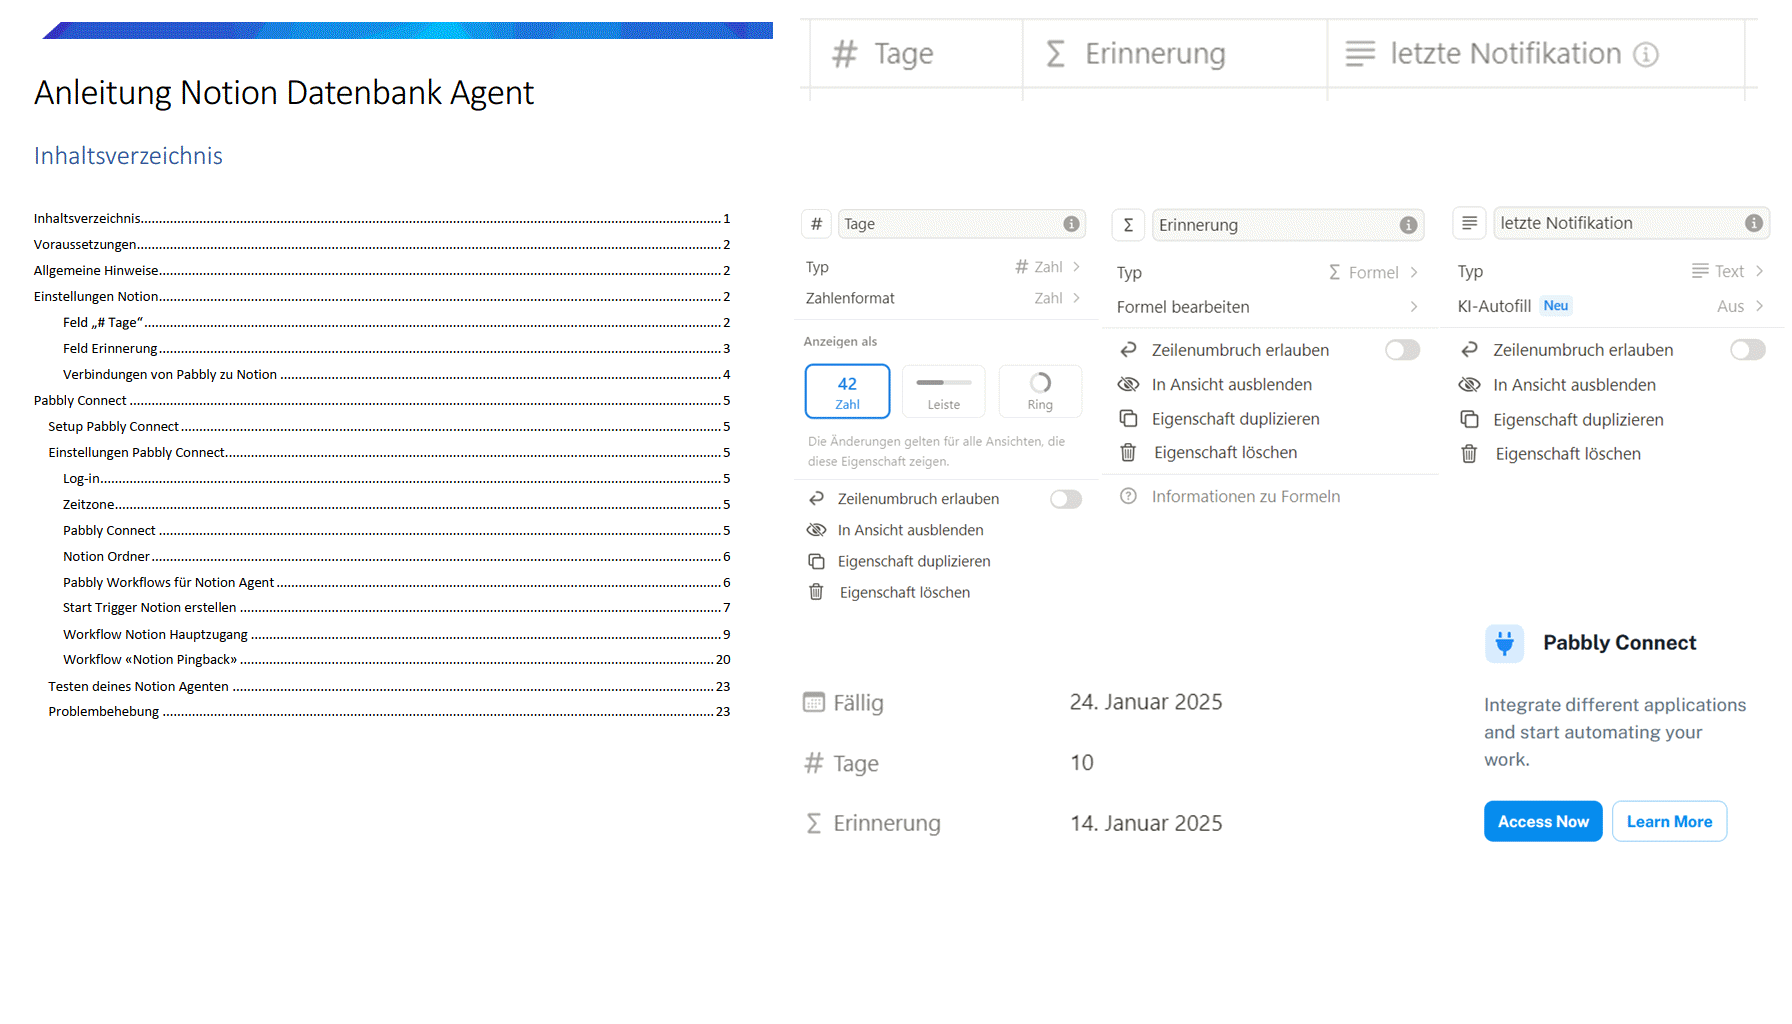
Task: Click the Erinnerung date 14. Januar 2025
Action: point(1146,823)
